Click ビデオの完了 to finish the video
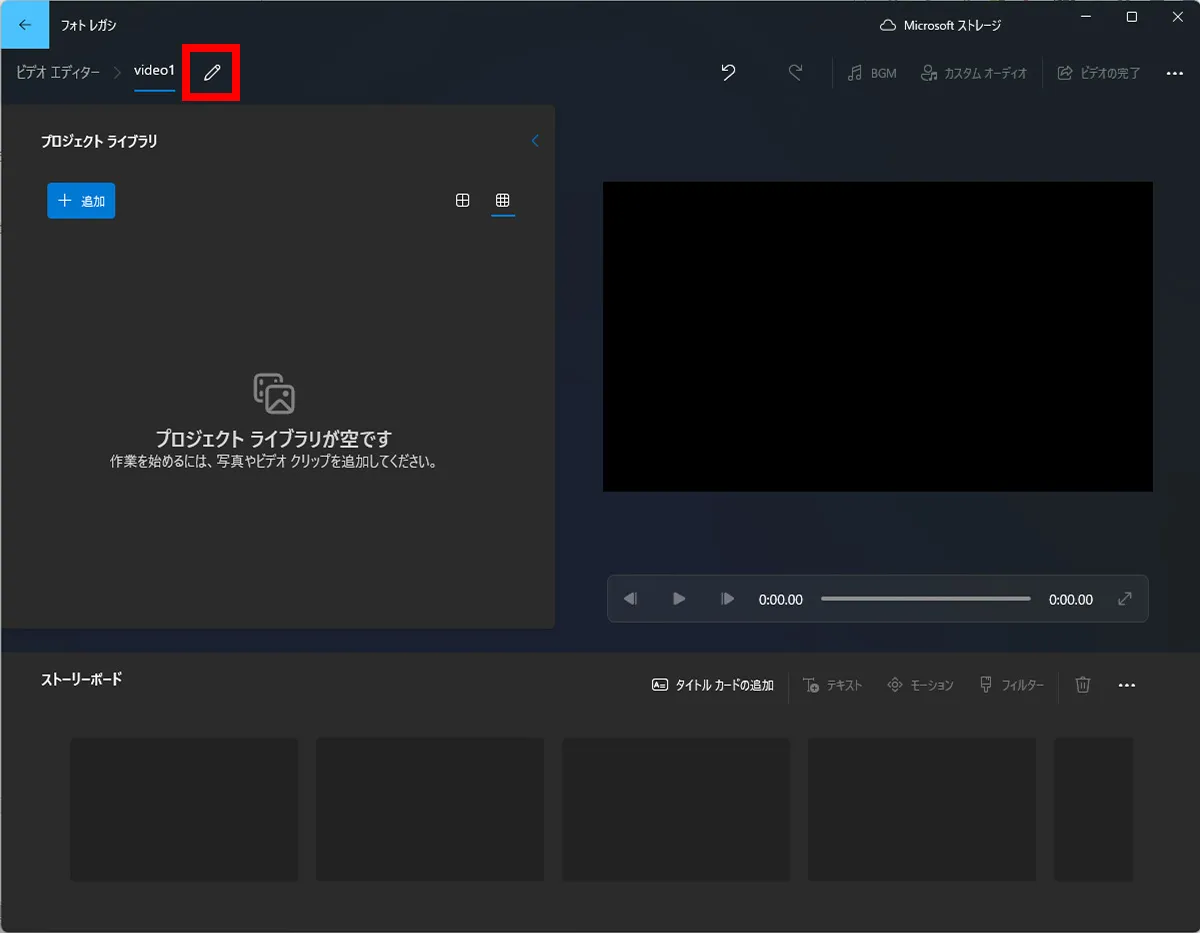The image size is (1200, 934). 1098,72
